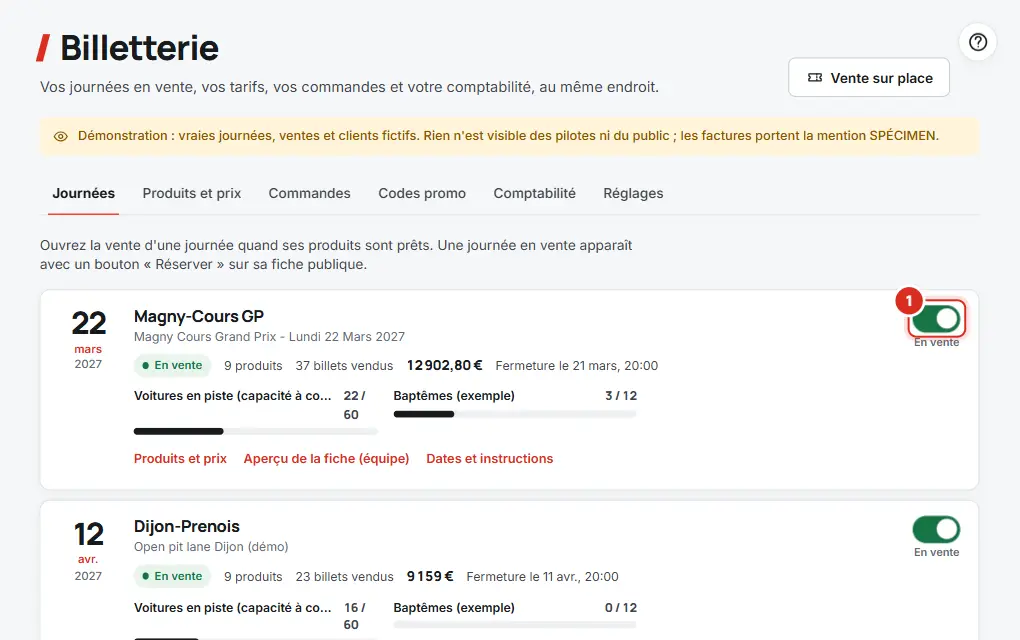
Task: Click the 12 902,80 € revenue amount
Action: coord(445,366)
